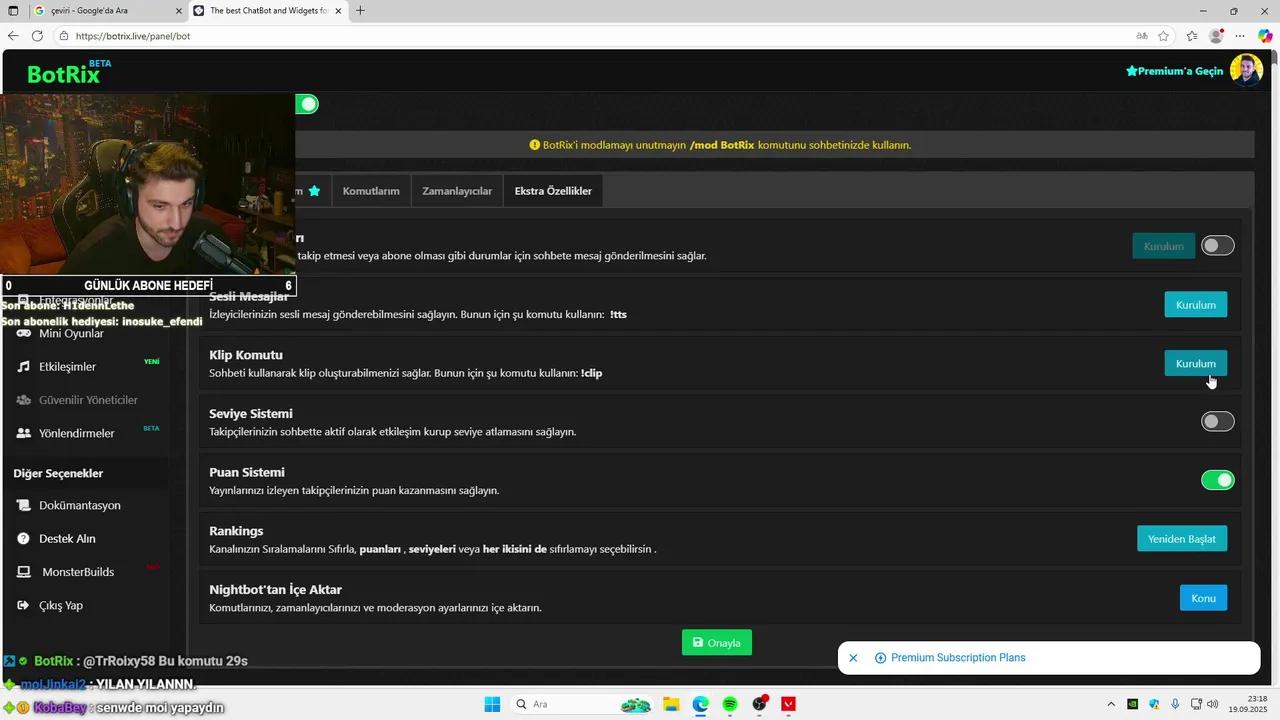The width and height of the screenshot is (1280, 720).
Task: Click the Dokümantasyon book icon
Action: (x=24, y=505)
